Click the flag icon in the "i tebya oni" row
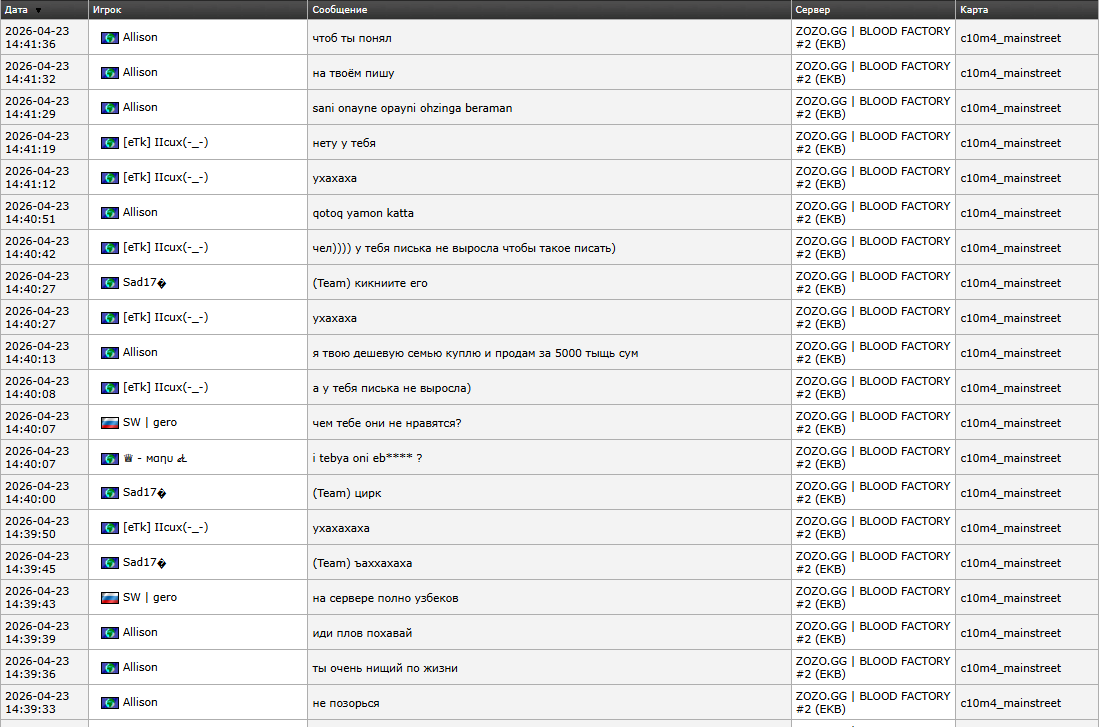Image resolution: width=1099 pixels, height=727 pixels. [110, 458]
